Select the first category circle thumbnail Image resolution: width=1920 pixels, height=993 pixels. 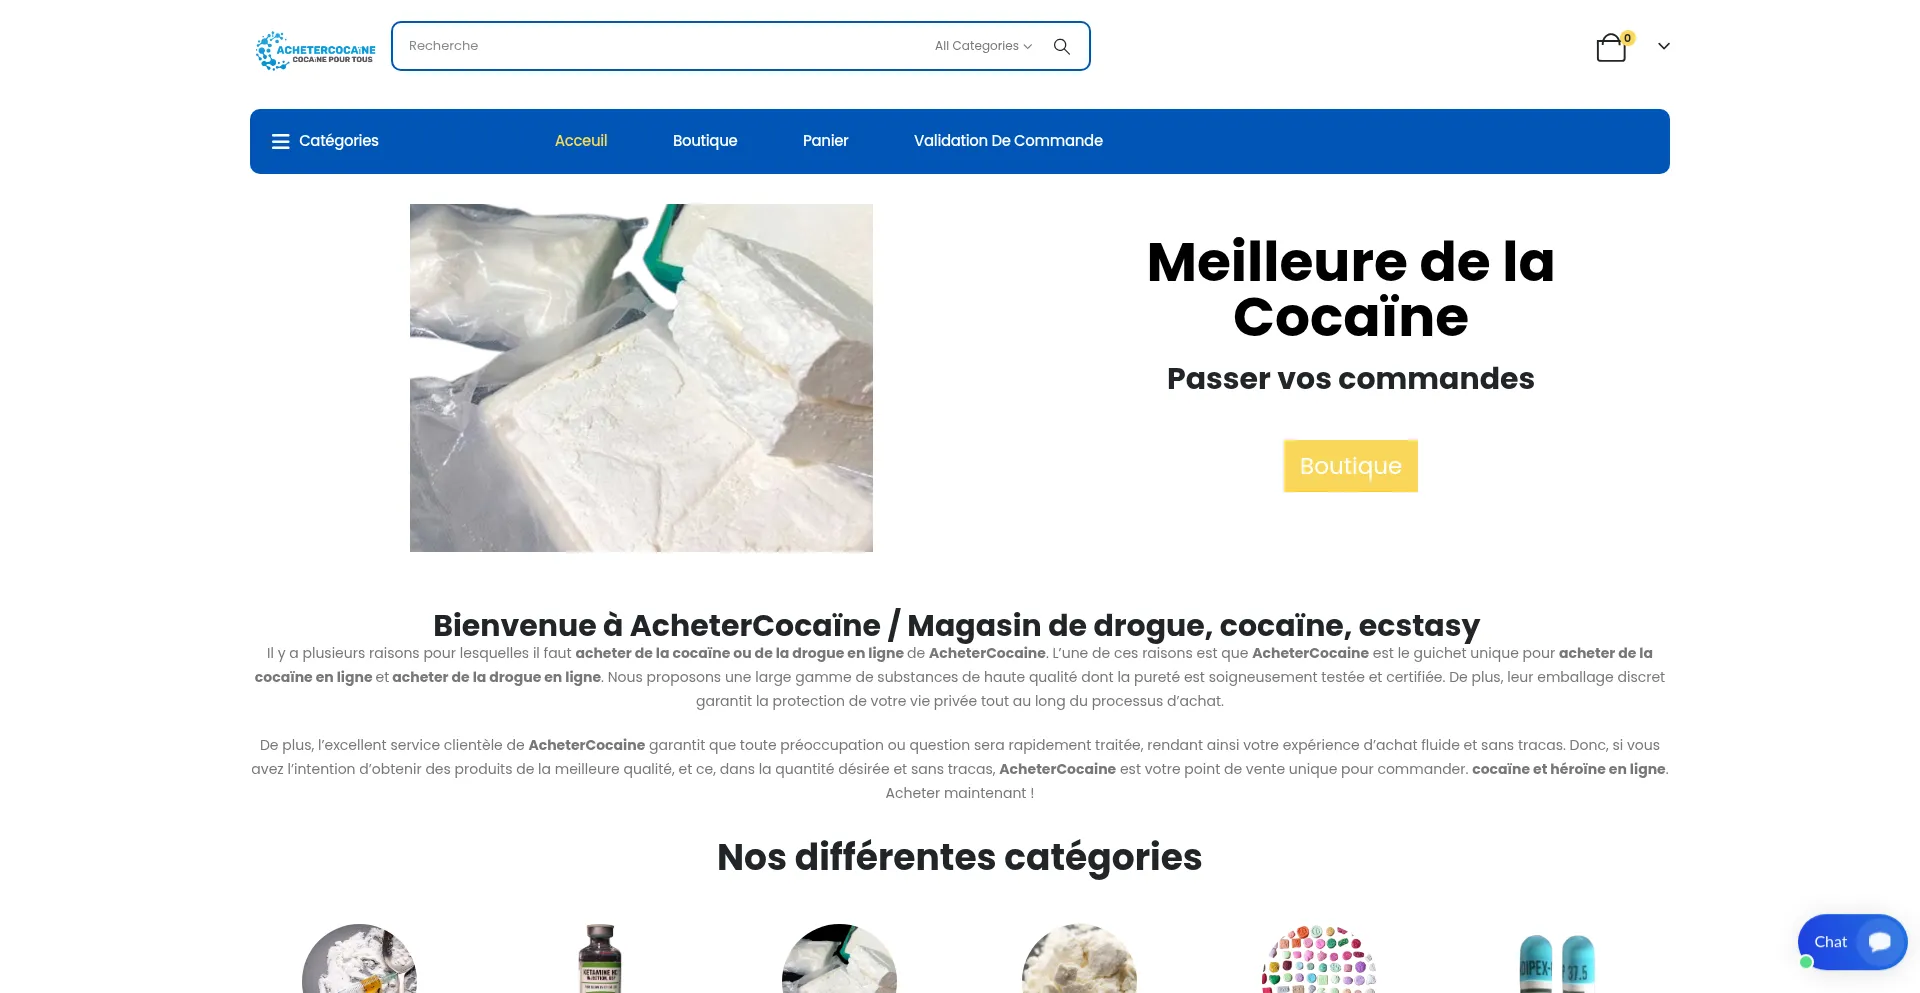click(x=359, y=959)
